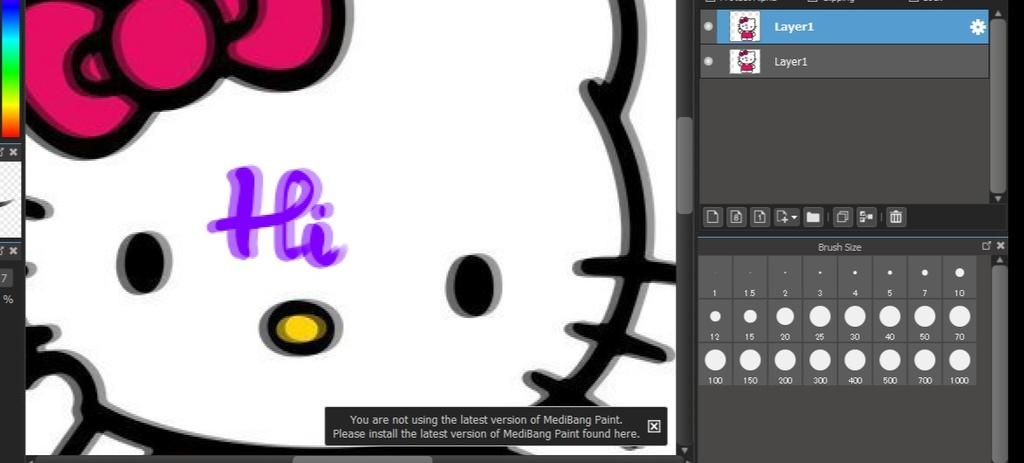Pick the 300 brush size preset
Viewport: 1024px width, 463px height.
tap(820, 364)
